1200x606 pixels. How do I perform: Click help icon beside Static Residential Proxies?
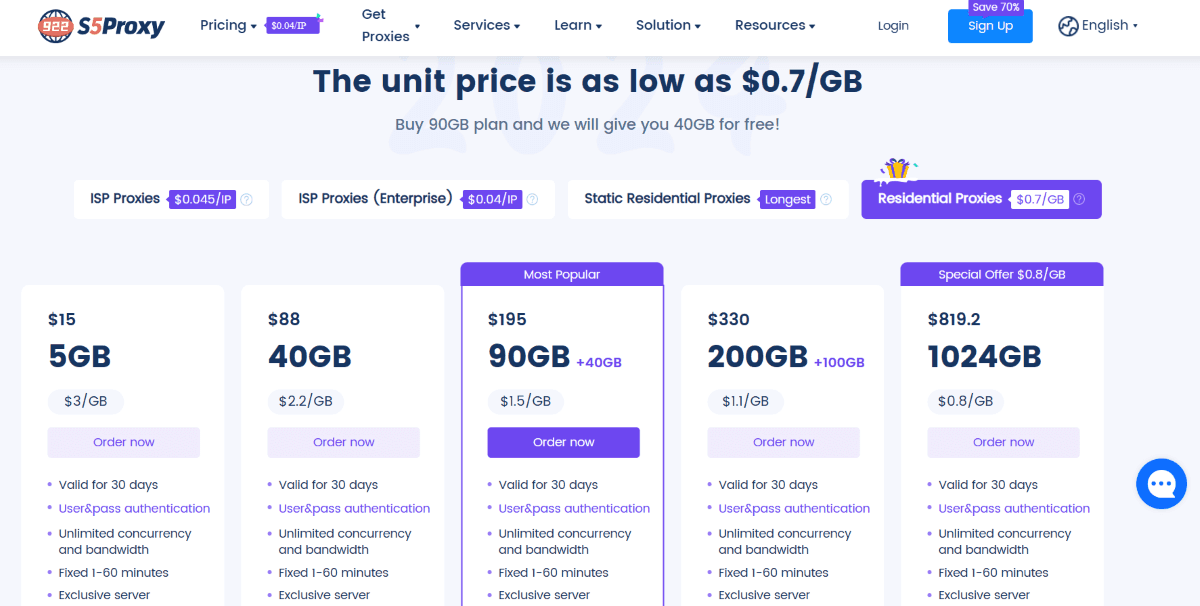[x=826, y=199]
